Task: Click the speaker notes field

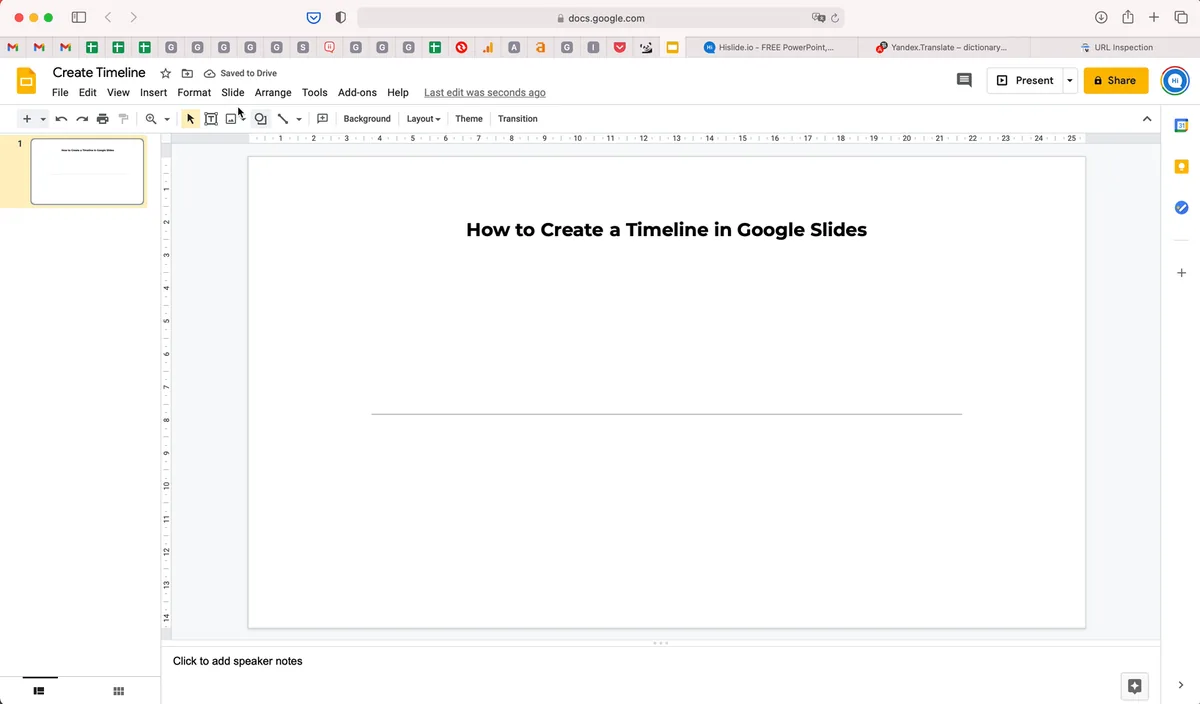Action: [x=660, y=661]
